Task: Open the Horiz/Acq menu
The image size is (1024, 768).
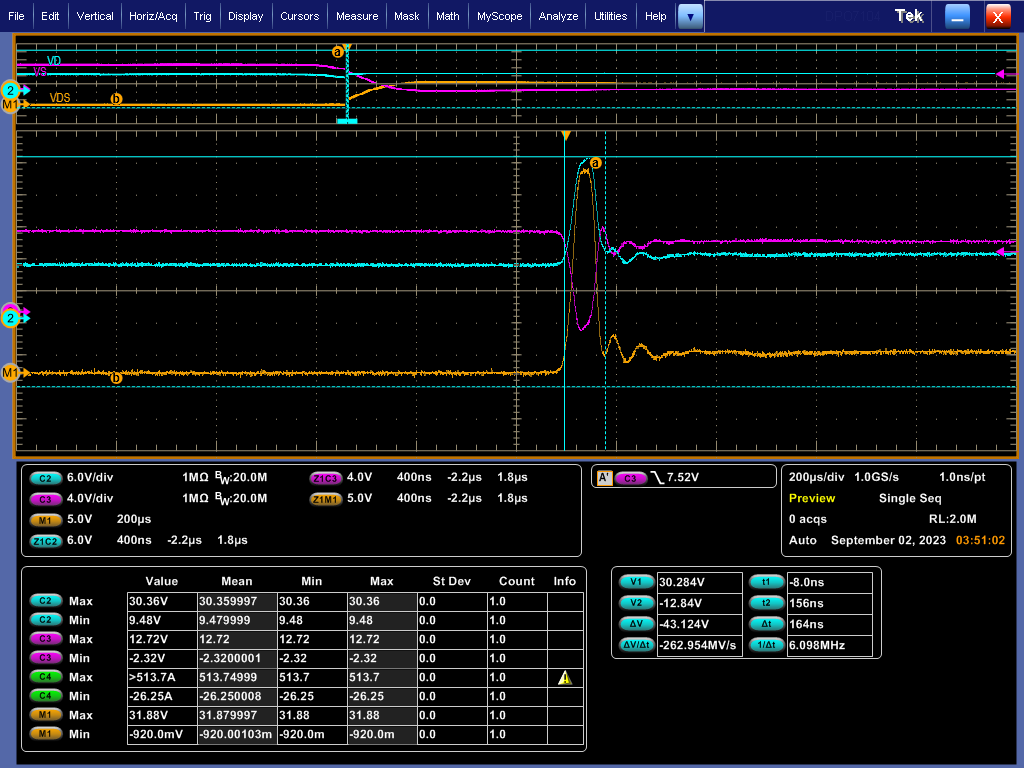Action: (154, 16)
